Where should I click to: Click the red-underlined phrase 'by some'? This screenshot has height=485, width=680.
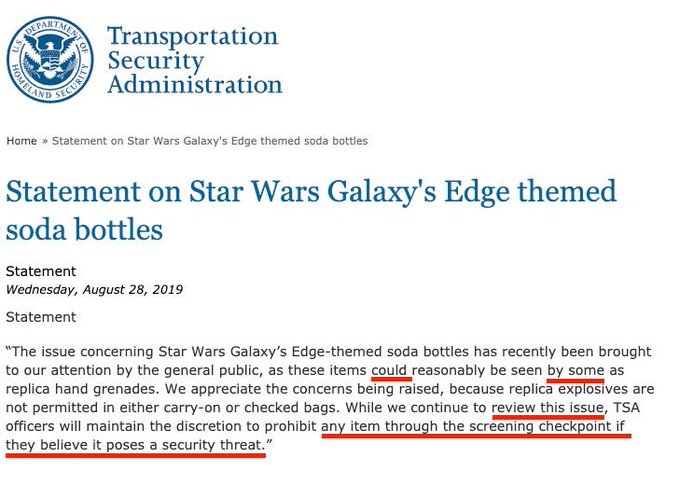pyautogui.click(x=575, y=370)
